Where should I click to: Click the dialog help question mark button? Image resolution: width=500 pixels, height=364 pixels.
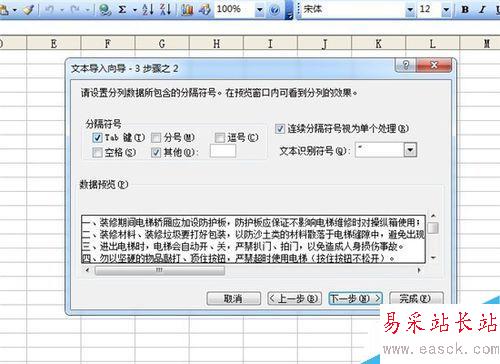pyautogui.click(x=406, y=65)
